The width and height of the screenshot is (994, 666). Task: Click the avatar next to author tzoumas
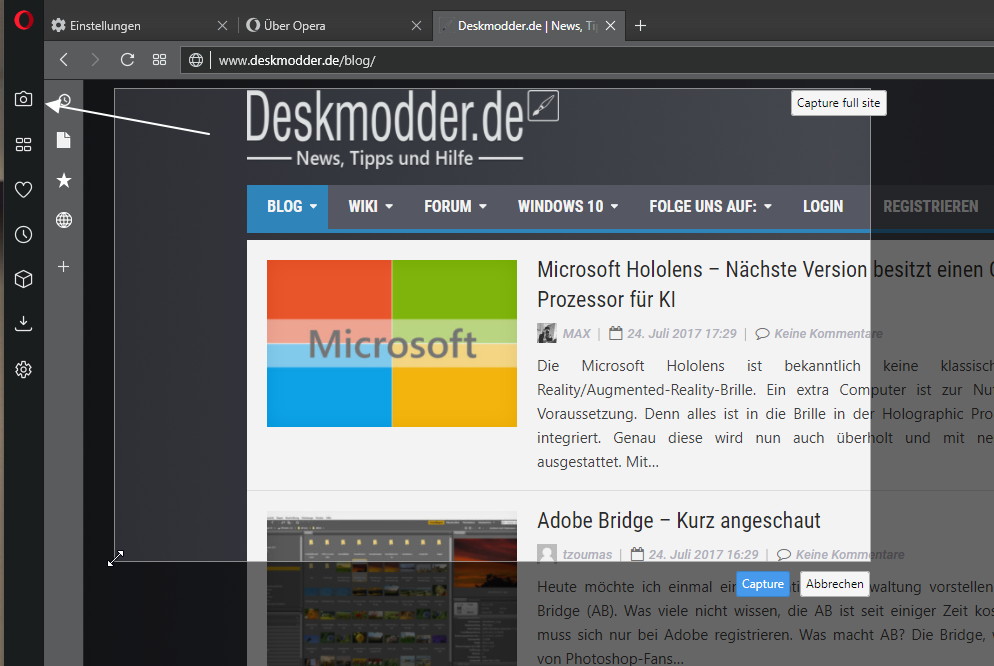(546, 554)
